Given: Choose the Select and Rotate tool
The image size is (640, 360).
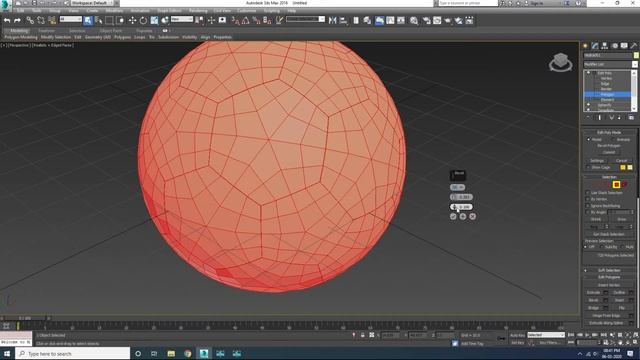Looking at the screenshot, I should click(x=143, y=20).
